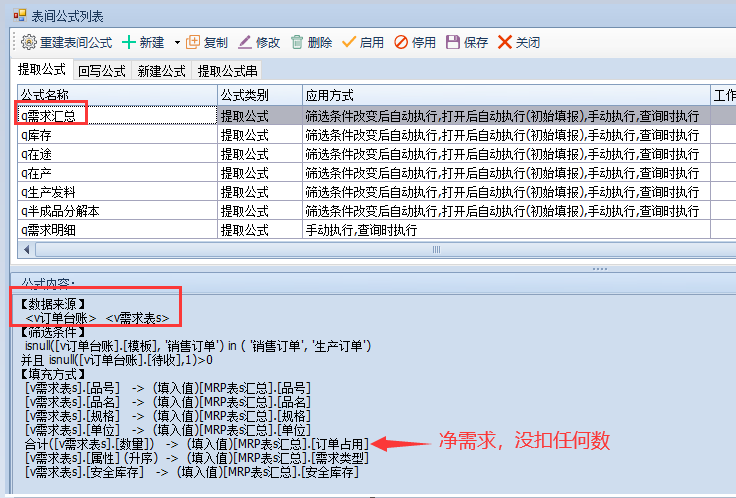Click the 新建 text button
Image resolution: width=736 pixels, height=498 pixels.
coord(152,43)
